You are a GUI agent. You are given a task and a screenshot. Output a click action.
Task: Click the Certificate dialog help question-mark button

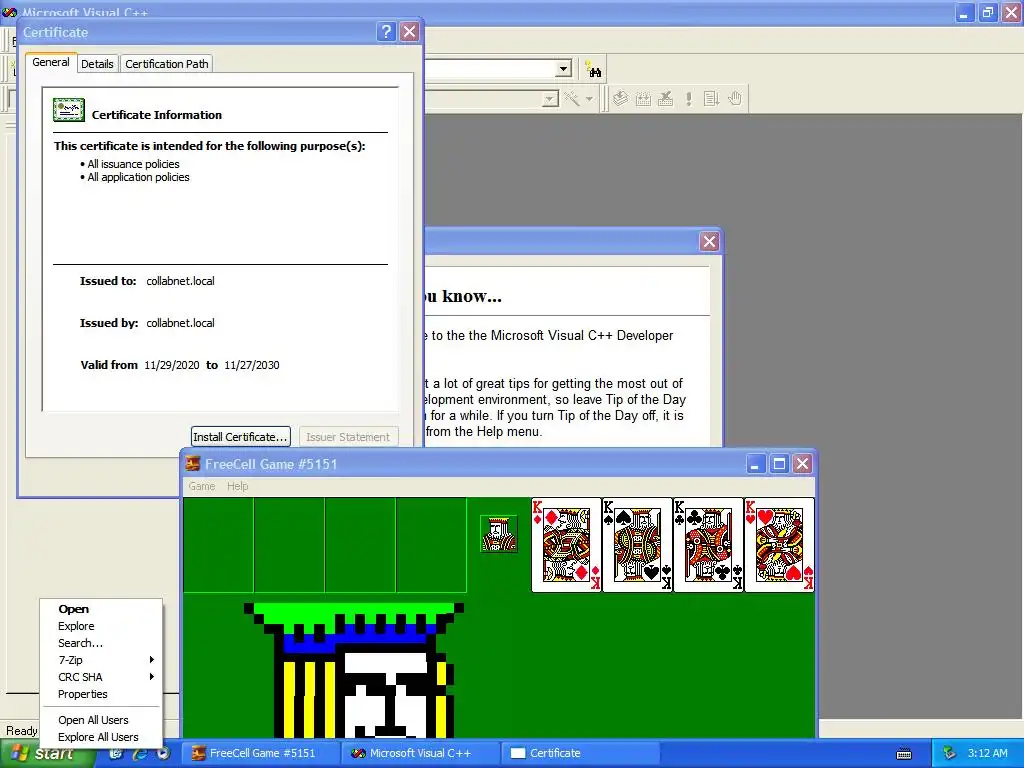tap(386, 32)
